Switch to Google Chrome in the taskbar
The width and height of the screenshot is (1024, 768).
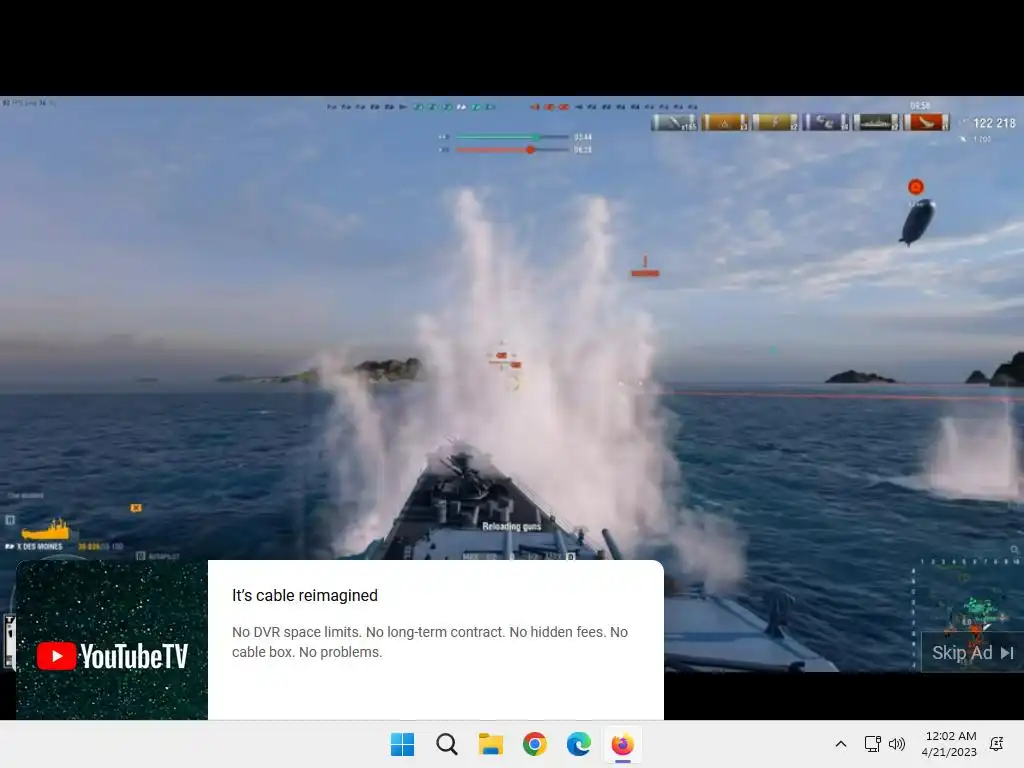[x=535, y=744]
